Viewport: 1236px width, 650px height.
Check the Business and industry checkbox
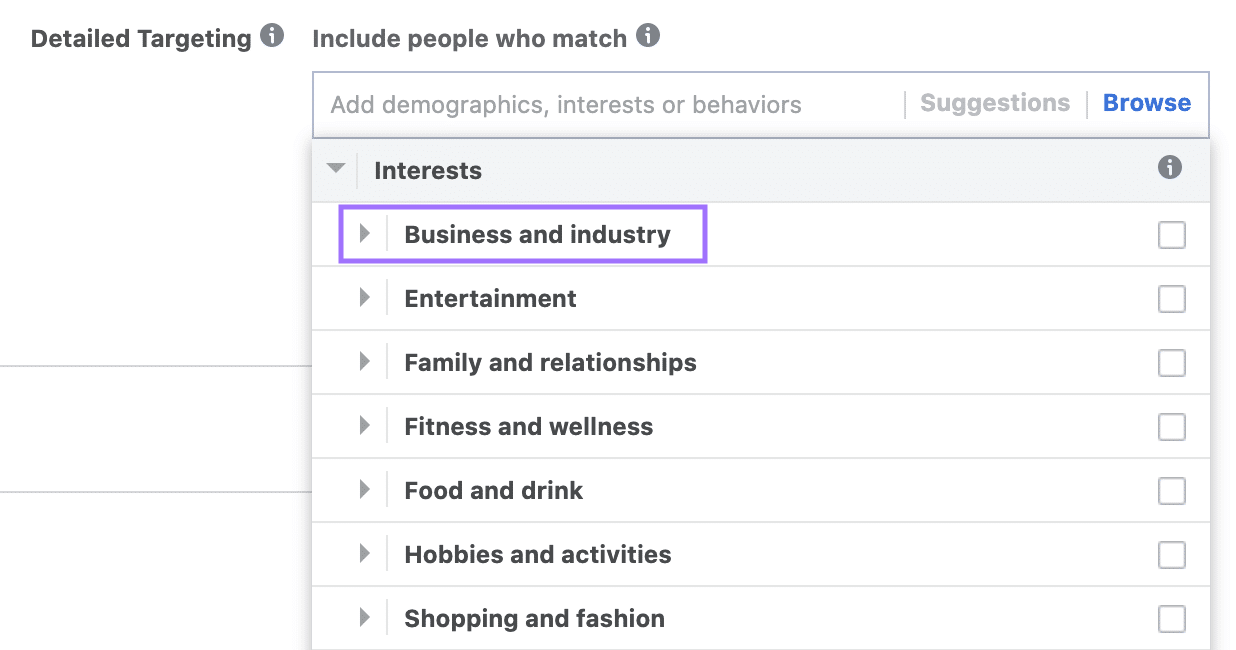tap(1171, 234)
